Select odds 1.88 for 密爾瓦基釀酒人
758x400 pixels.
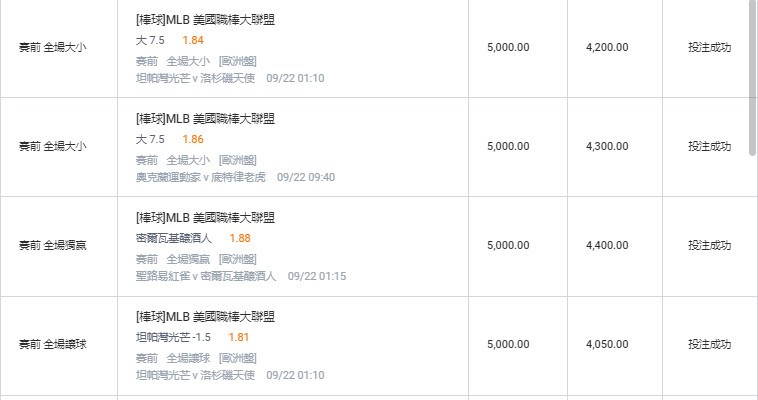pos(240,238)
